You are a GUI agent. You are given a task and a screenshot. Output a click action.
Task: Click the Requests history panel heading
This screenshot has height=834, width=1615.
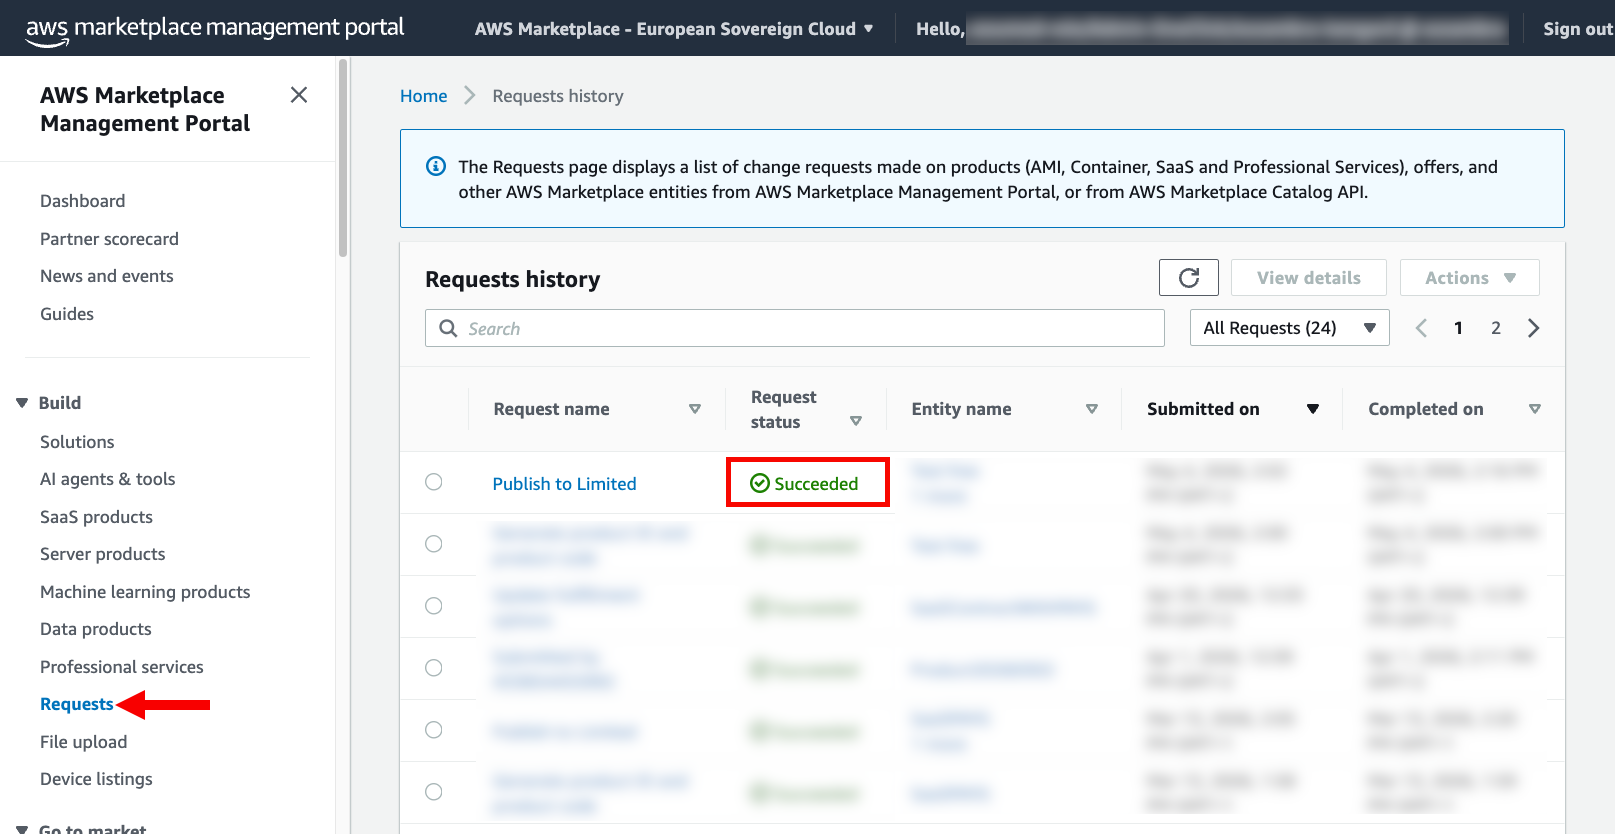pos(513,279)
